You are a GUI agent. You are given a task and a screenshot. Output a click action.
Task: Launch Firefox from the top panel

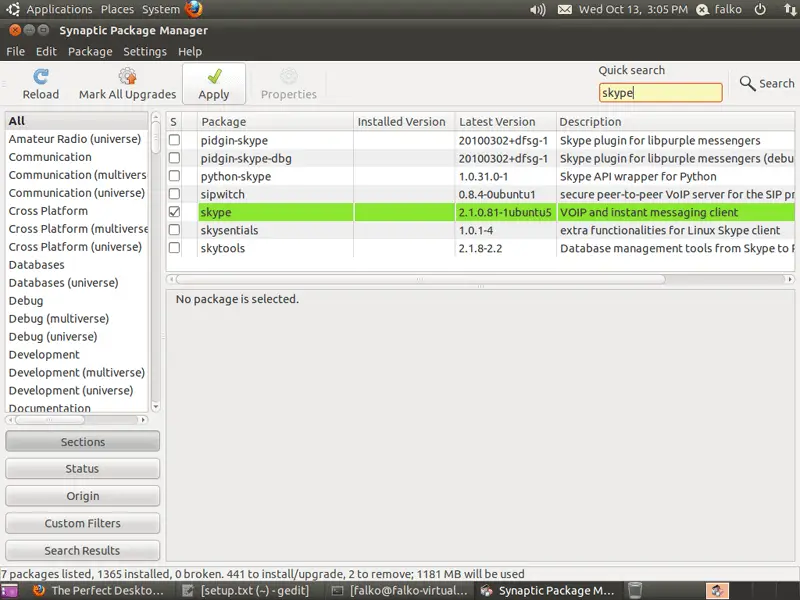(194, 9)
